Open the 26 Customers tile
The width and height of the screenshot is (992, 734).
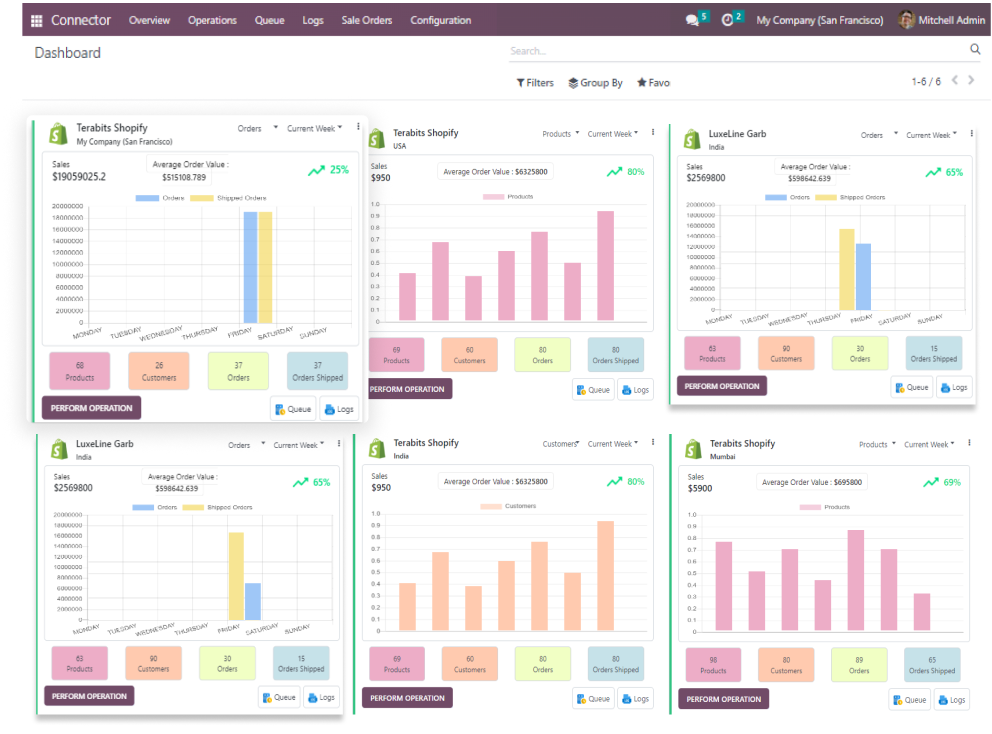pos(159,371)
